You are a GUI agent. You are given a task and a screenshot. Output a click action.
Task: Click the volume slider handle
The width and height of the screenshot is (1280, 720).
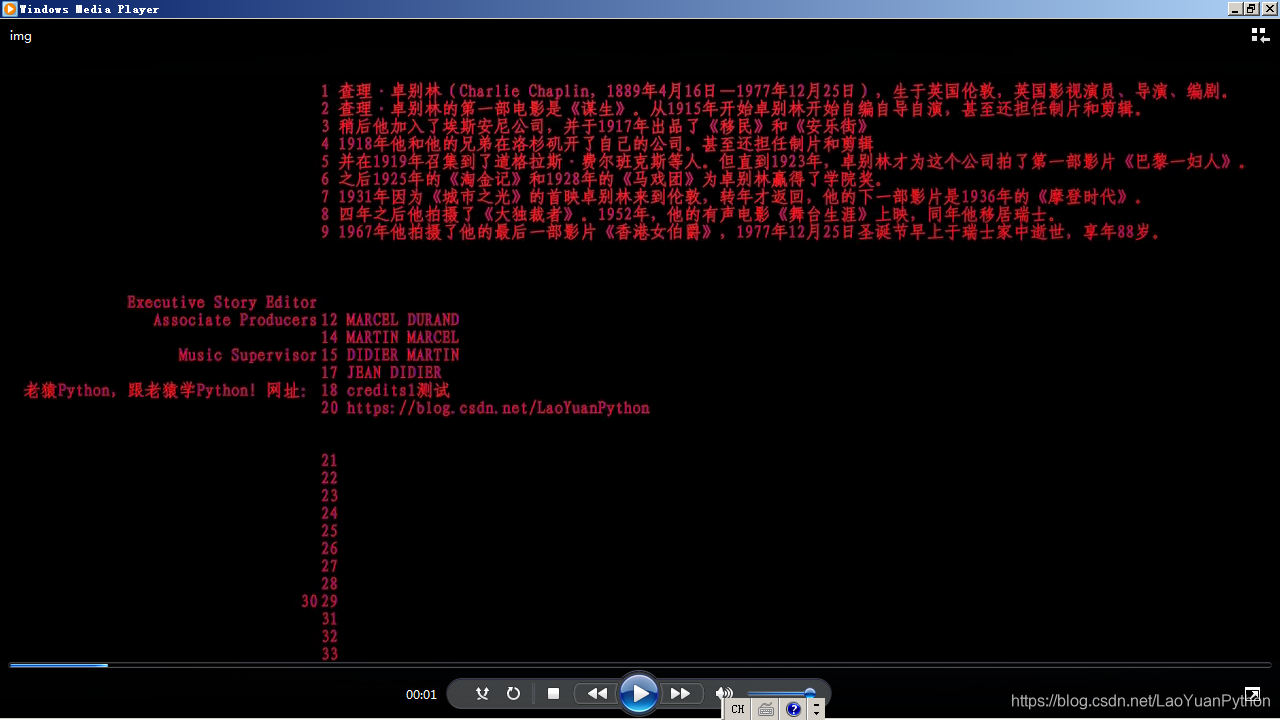(x=809, y=693)
